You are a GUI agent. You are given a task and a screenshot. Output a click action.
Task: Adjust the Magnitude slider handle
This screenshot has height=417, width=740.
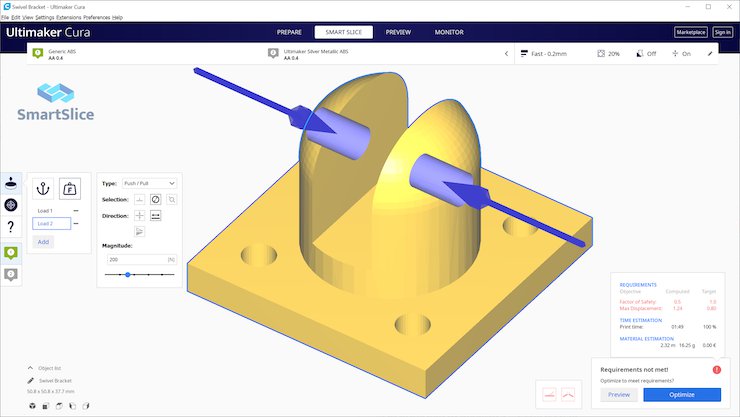coord(127,275)
